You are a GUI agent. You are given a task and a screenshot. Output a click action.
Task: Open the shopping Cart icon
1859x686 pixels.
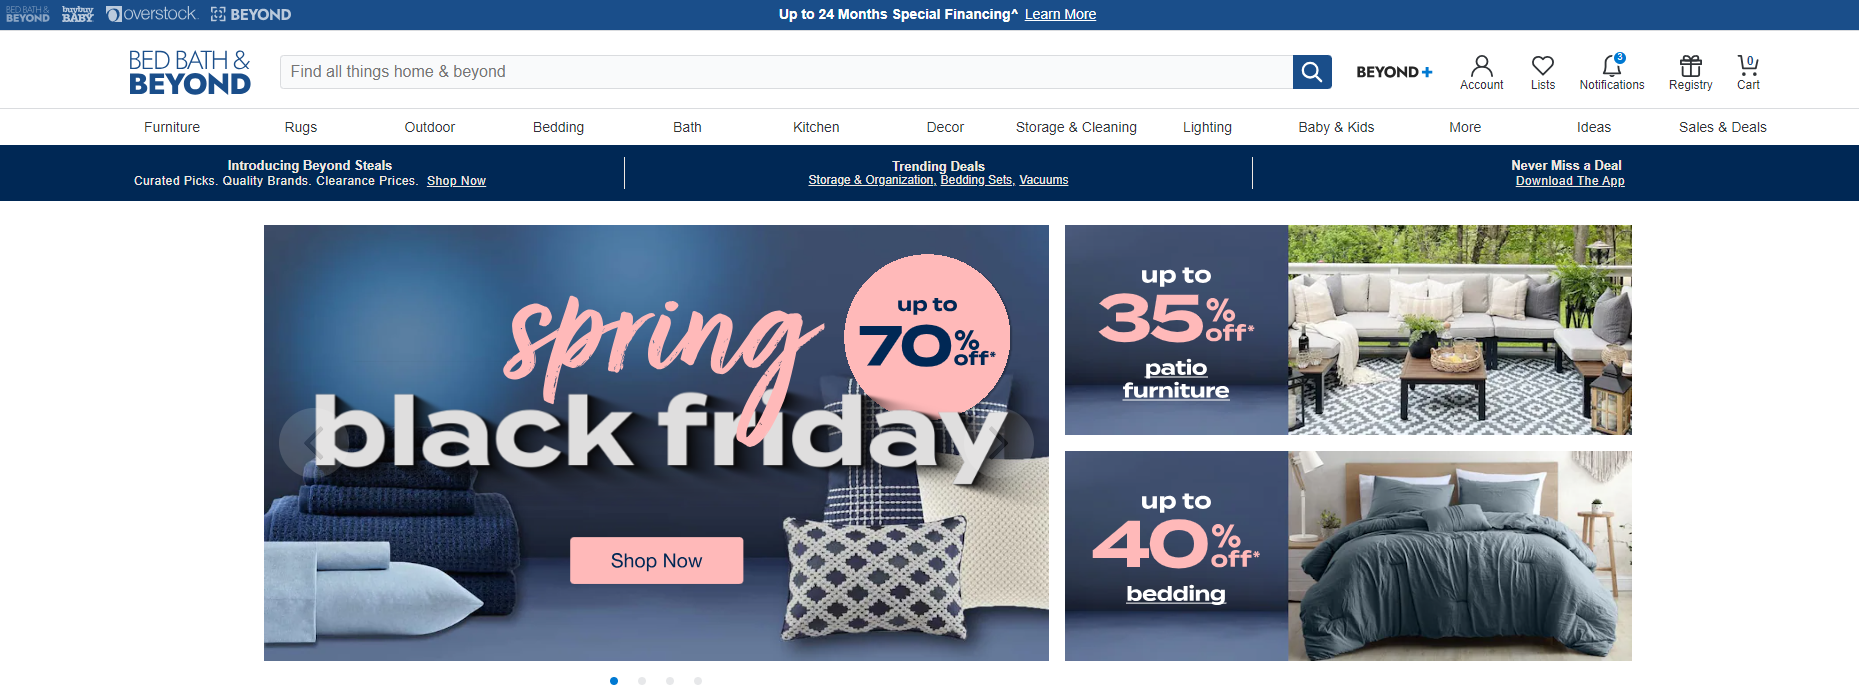click(1748, 73)
